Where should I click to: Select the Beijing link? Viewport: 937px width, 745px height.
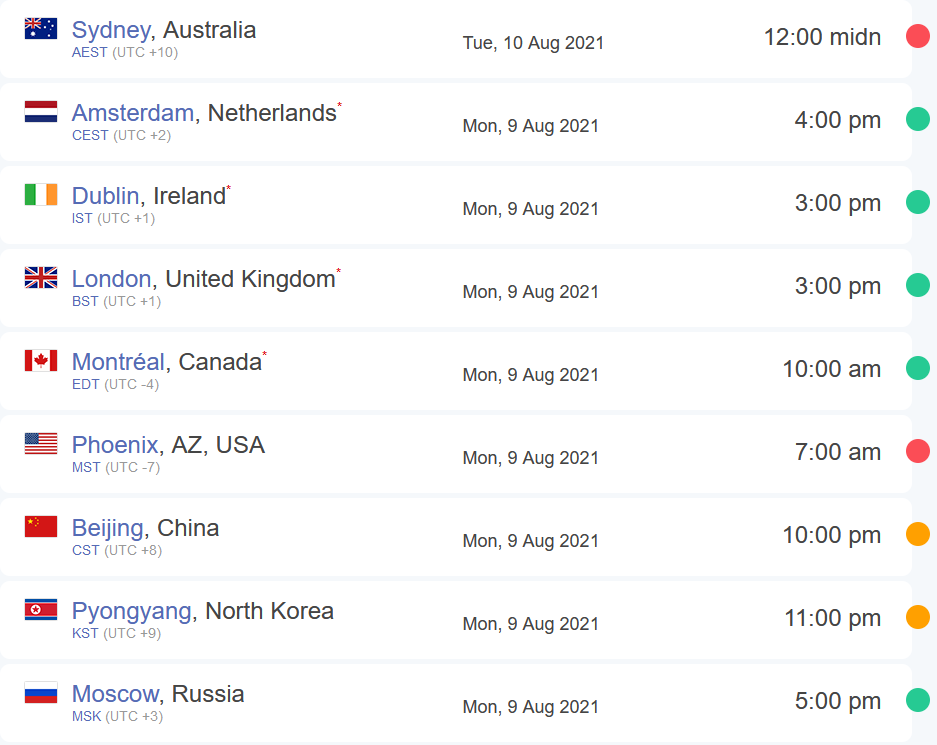(x=110, y=528)
